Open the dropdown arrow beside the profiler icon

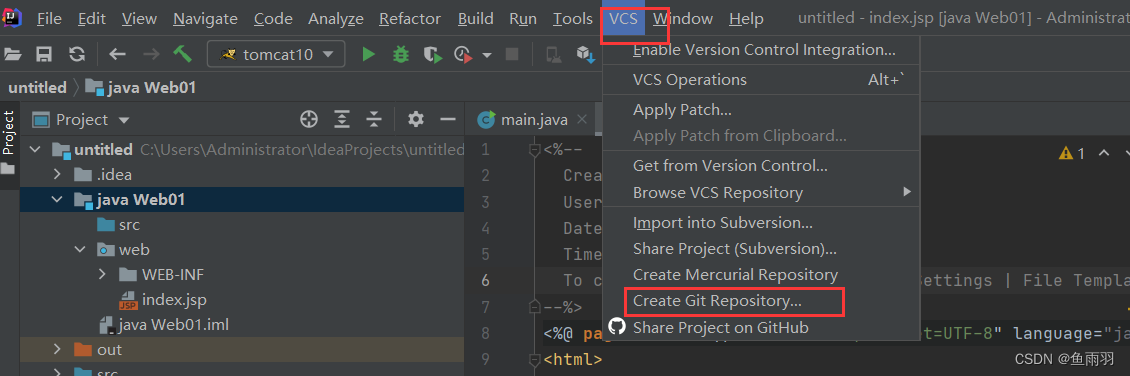[488, 55]
